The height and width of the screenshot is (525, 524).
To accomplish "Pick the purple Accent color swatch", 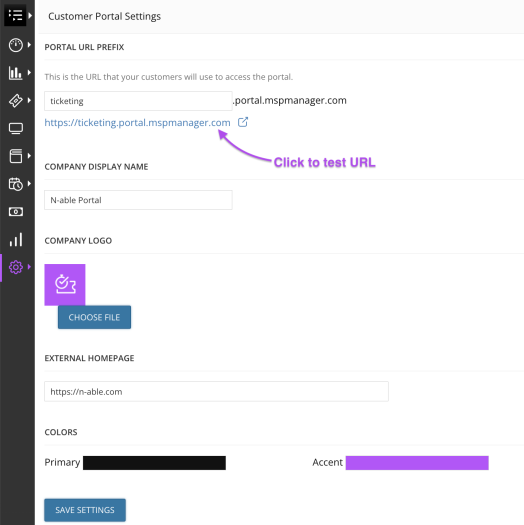I will tap(417, 463).
